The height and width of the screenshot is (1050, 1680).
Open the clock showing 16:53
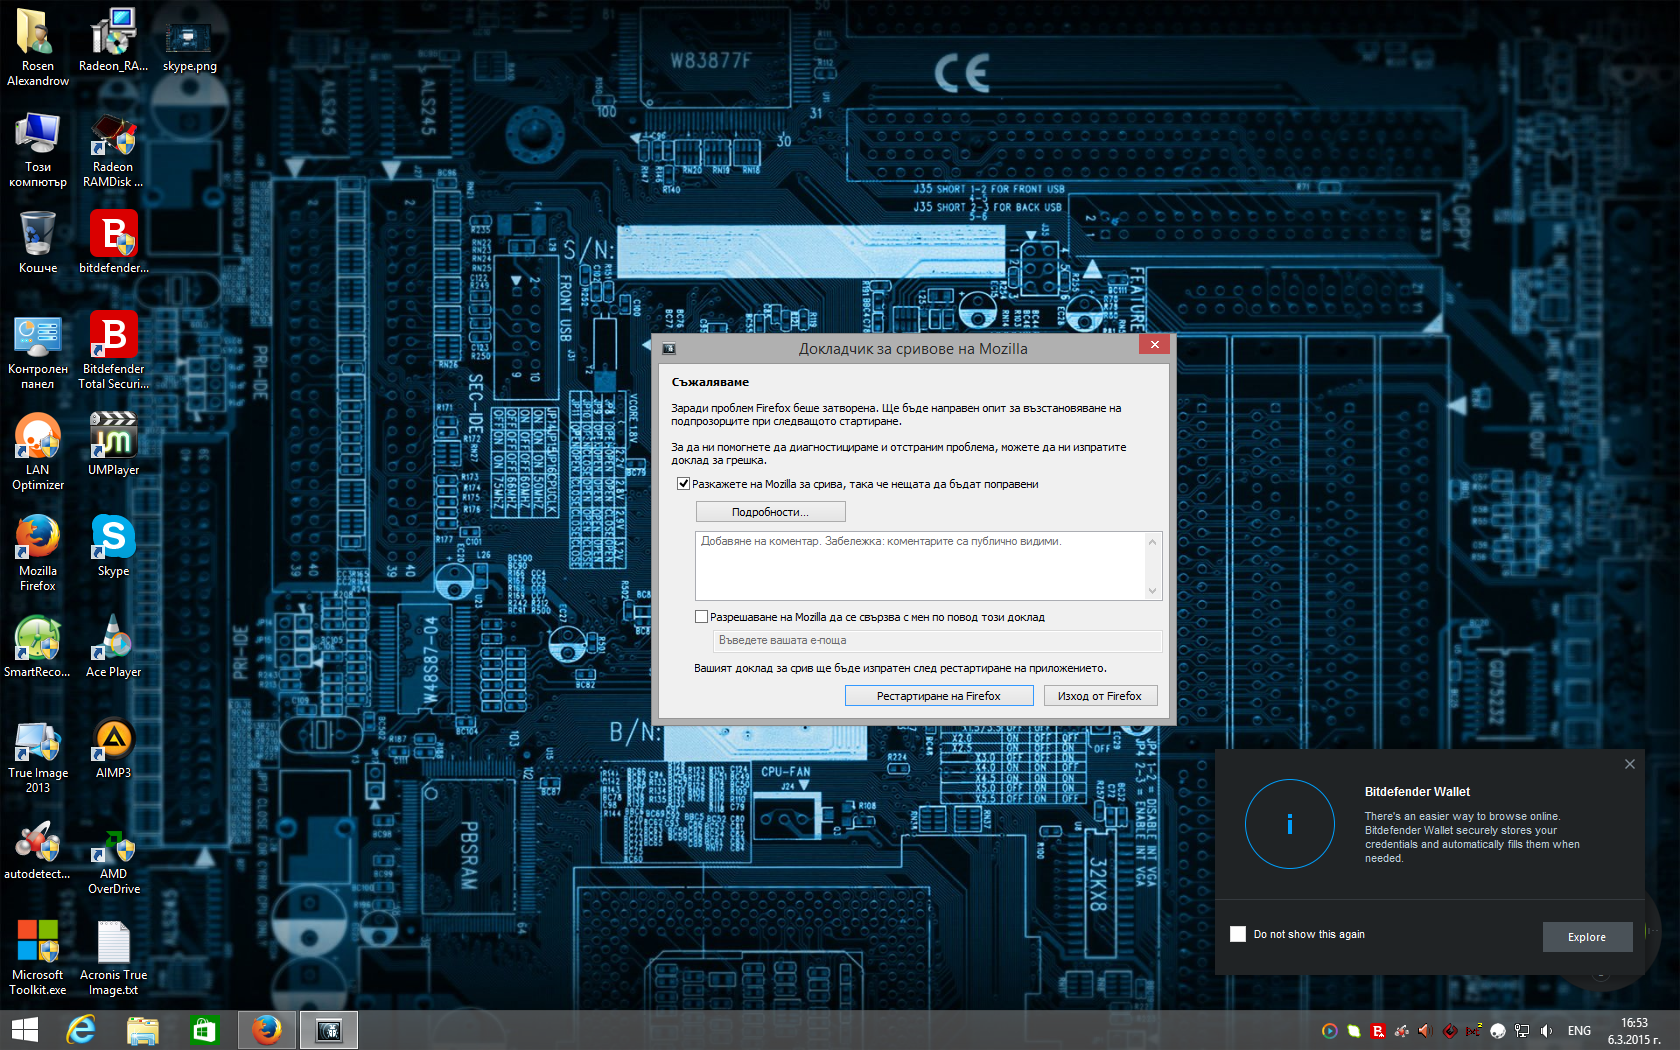pyautogui.click(x=1634, y=1031)
